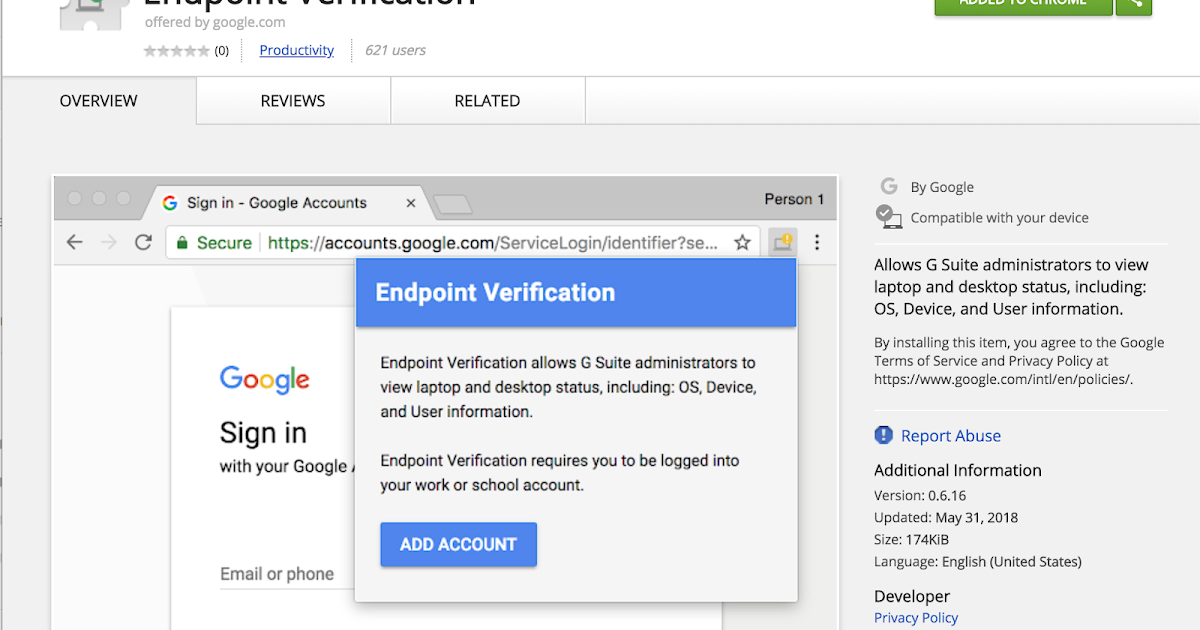Screen dimensions: 1200x630
Task: Click the share icon button
Action: pos(1135,4)
